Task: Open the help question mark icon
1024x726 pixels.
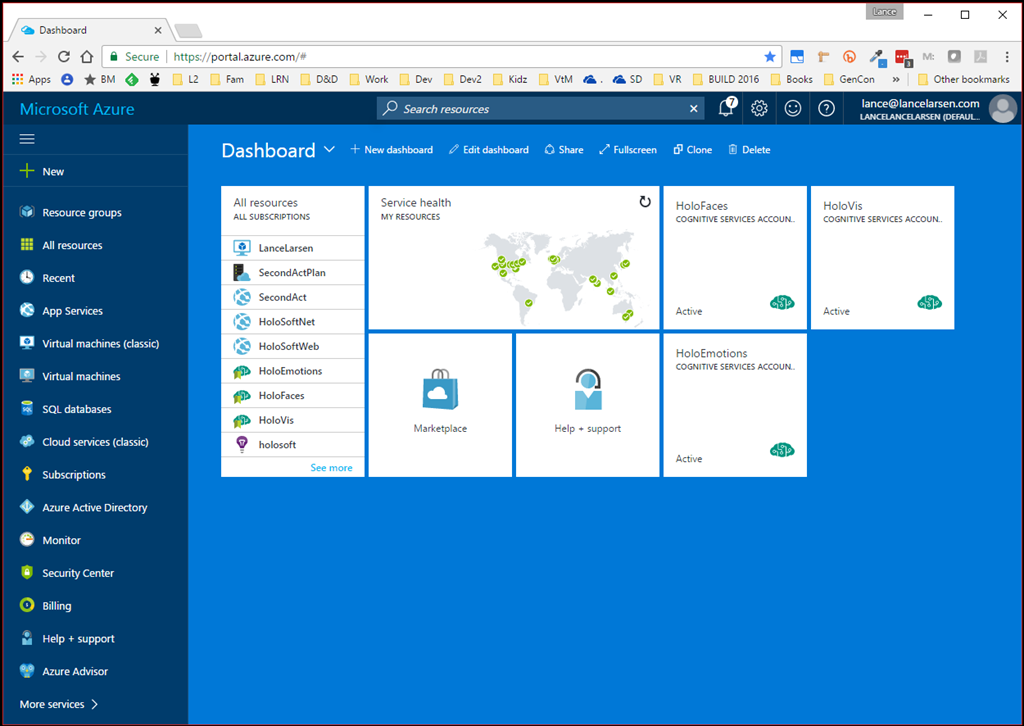Action: tap(826, 108)
